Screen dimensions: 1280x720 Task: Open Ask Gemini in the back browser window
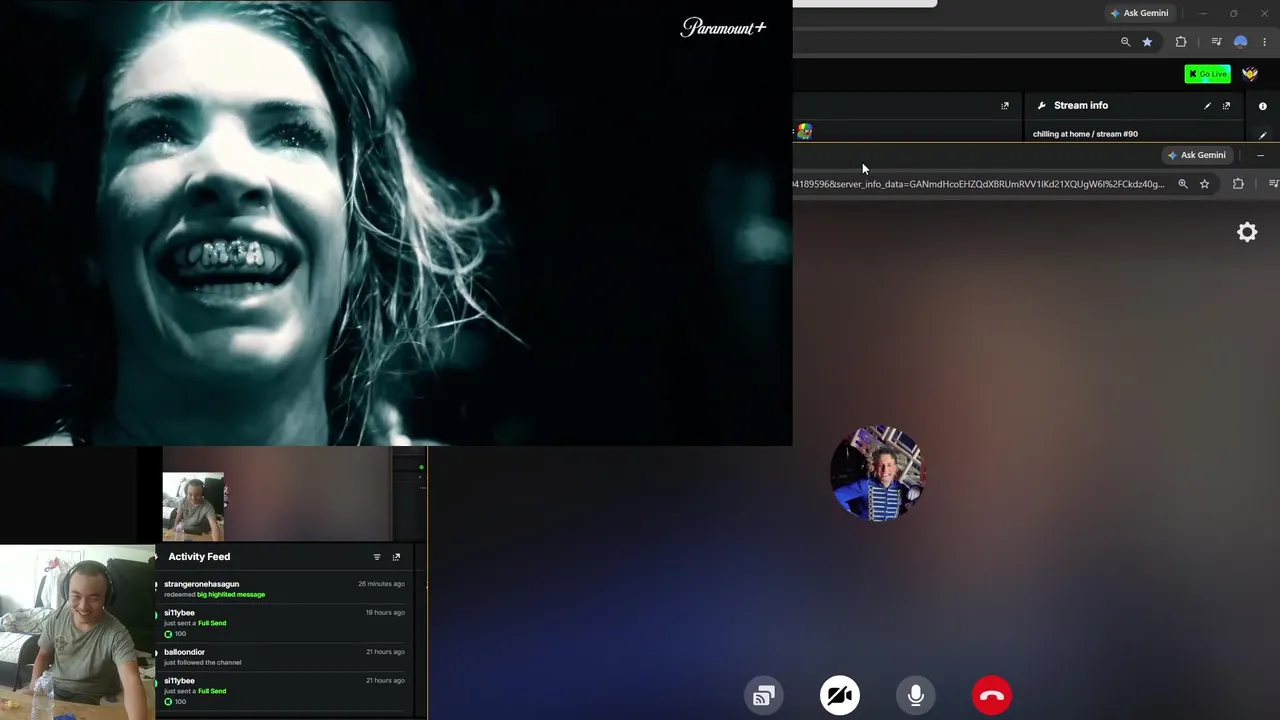(1139, 13)
